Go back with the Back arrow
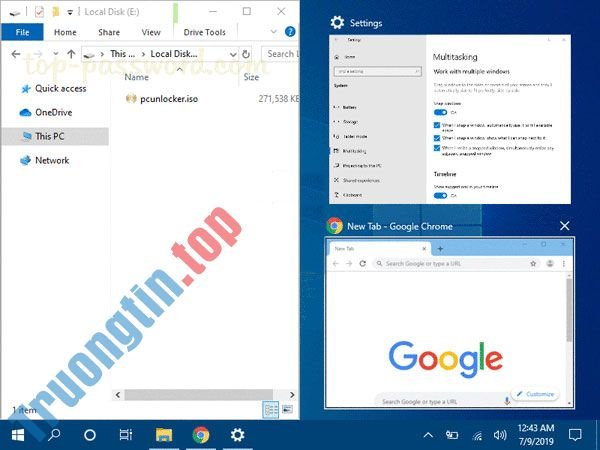The image size is (600, 450). [16, 54]
